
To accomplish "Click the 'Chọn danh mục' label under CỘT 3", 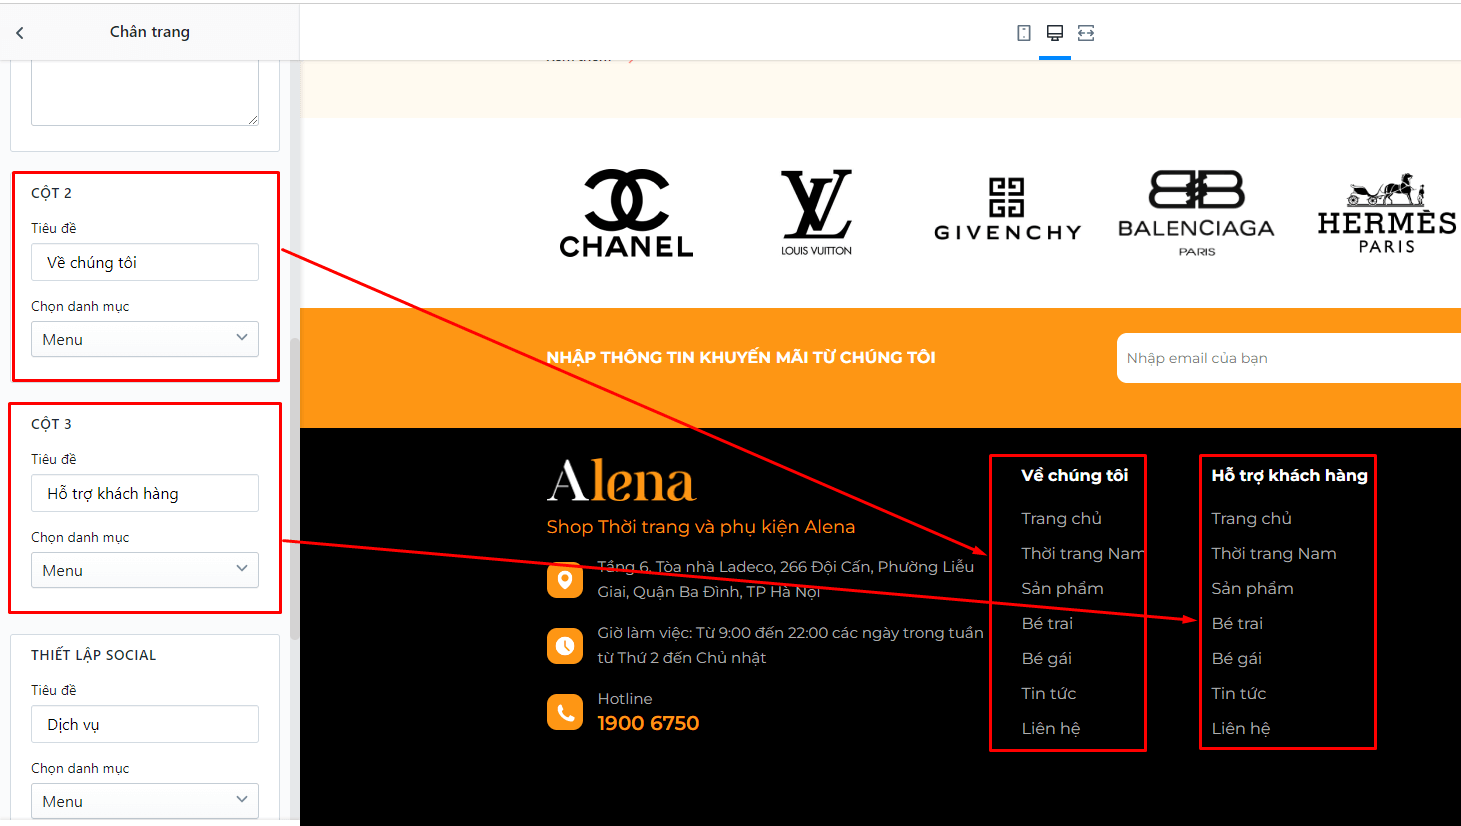I will coord(80,537).
